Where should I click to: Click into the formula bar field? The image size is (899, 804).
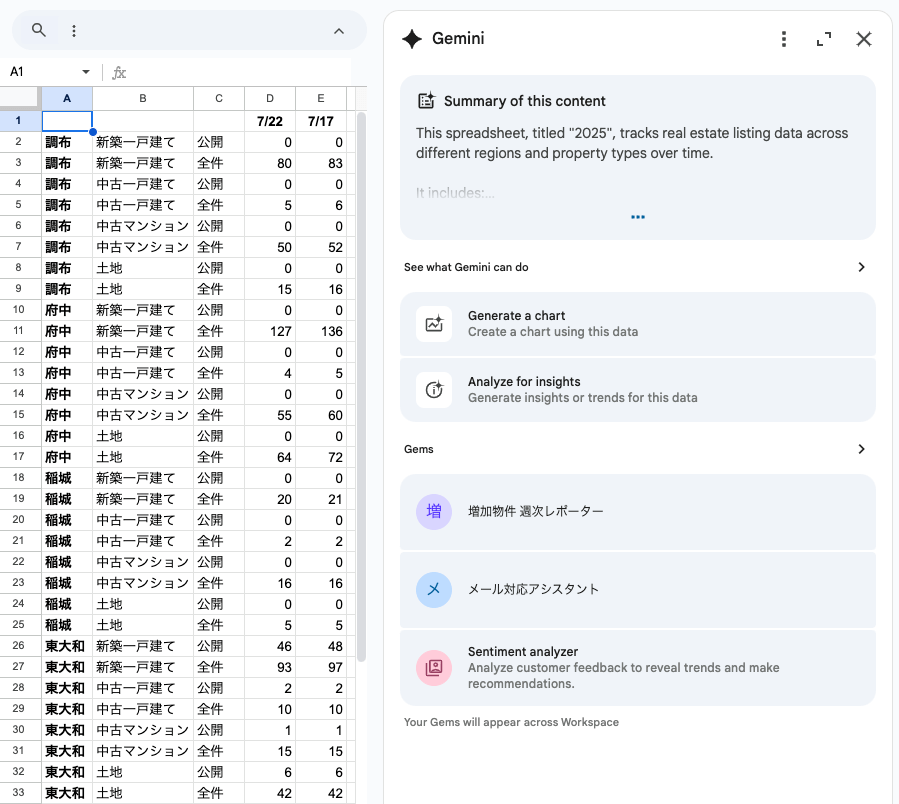pyautogui.click(x=238, y=72)
